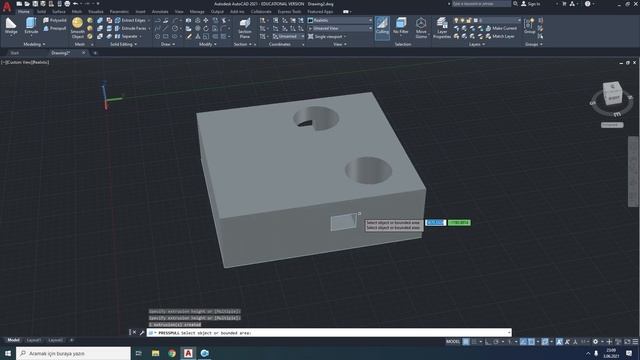The image size is (640, 360).
Task: Switch to the Layout2 tab
Action: click(56, 340)
